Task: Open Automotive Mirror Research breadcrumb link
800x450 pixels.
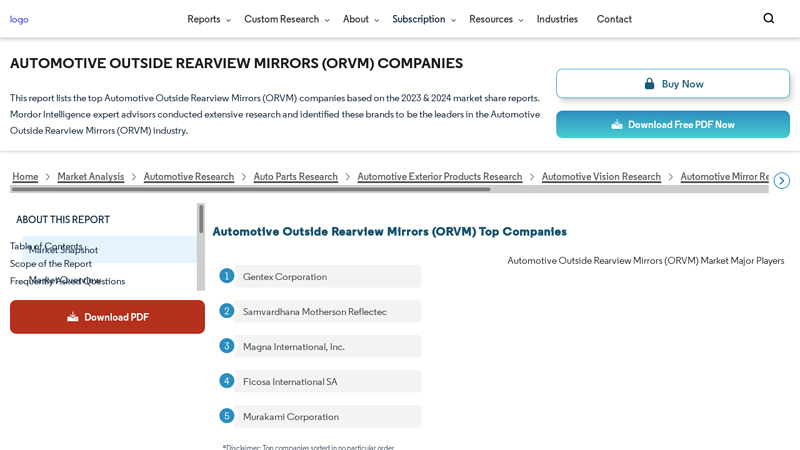Action: pos(724,177)
